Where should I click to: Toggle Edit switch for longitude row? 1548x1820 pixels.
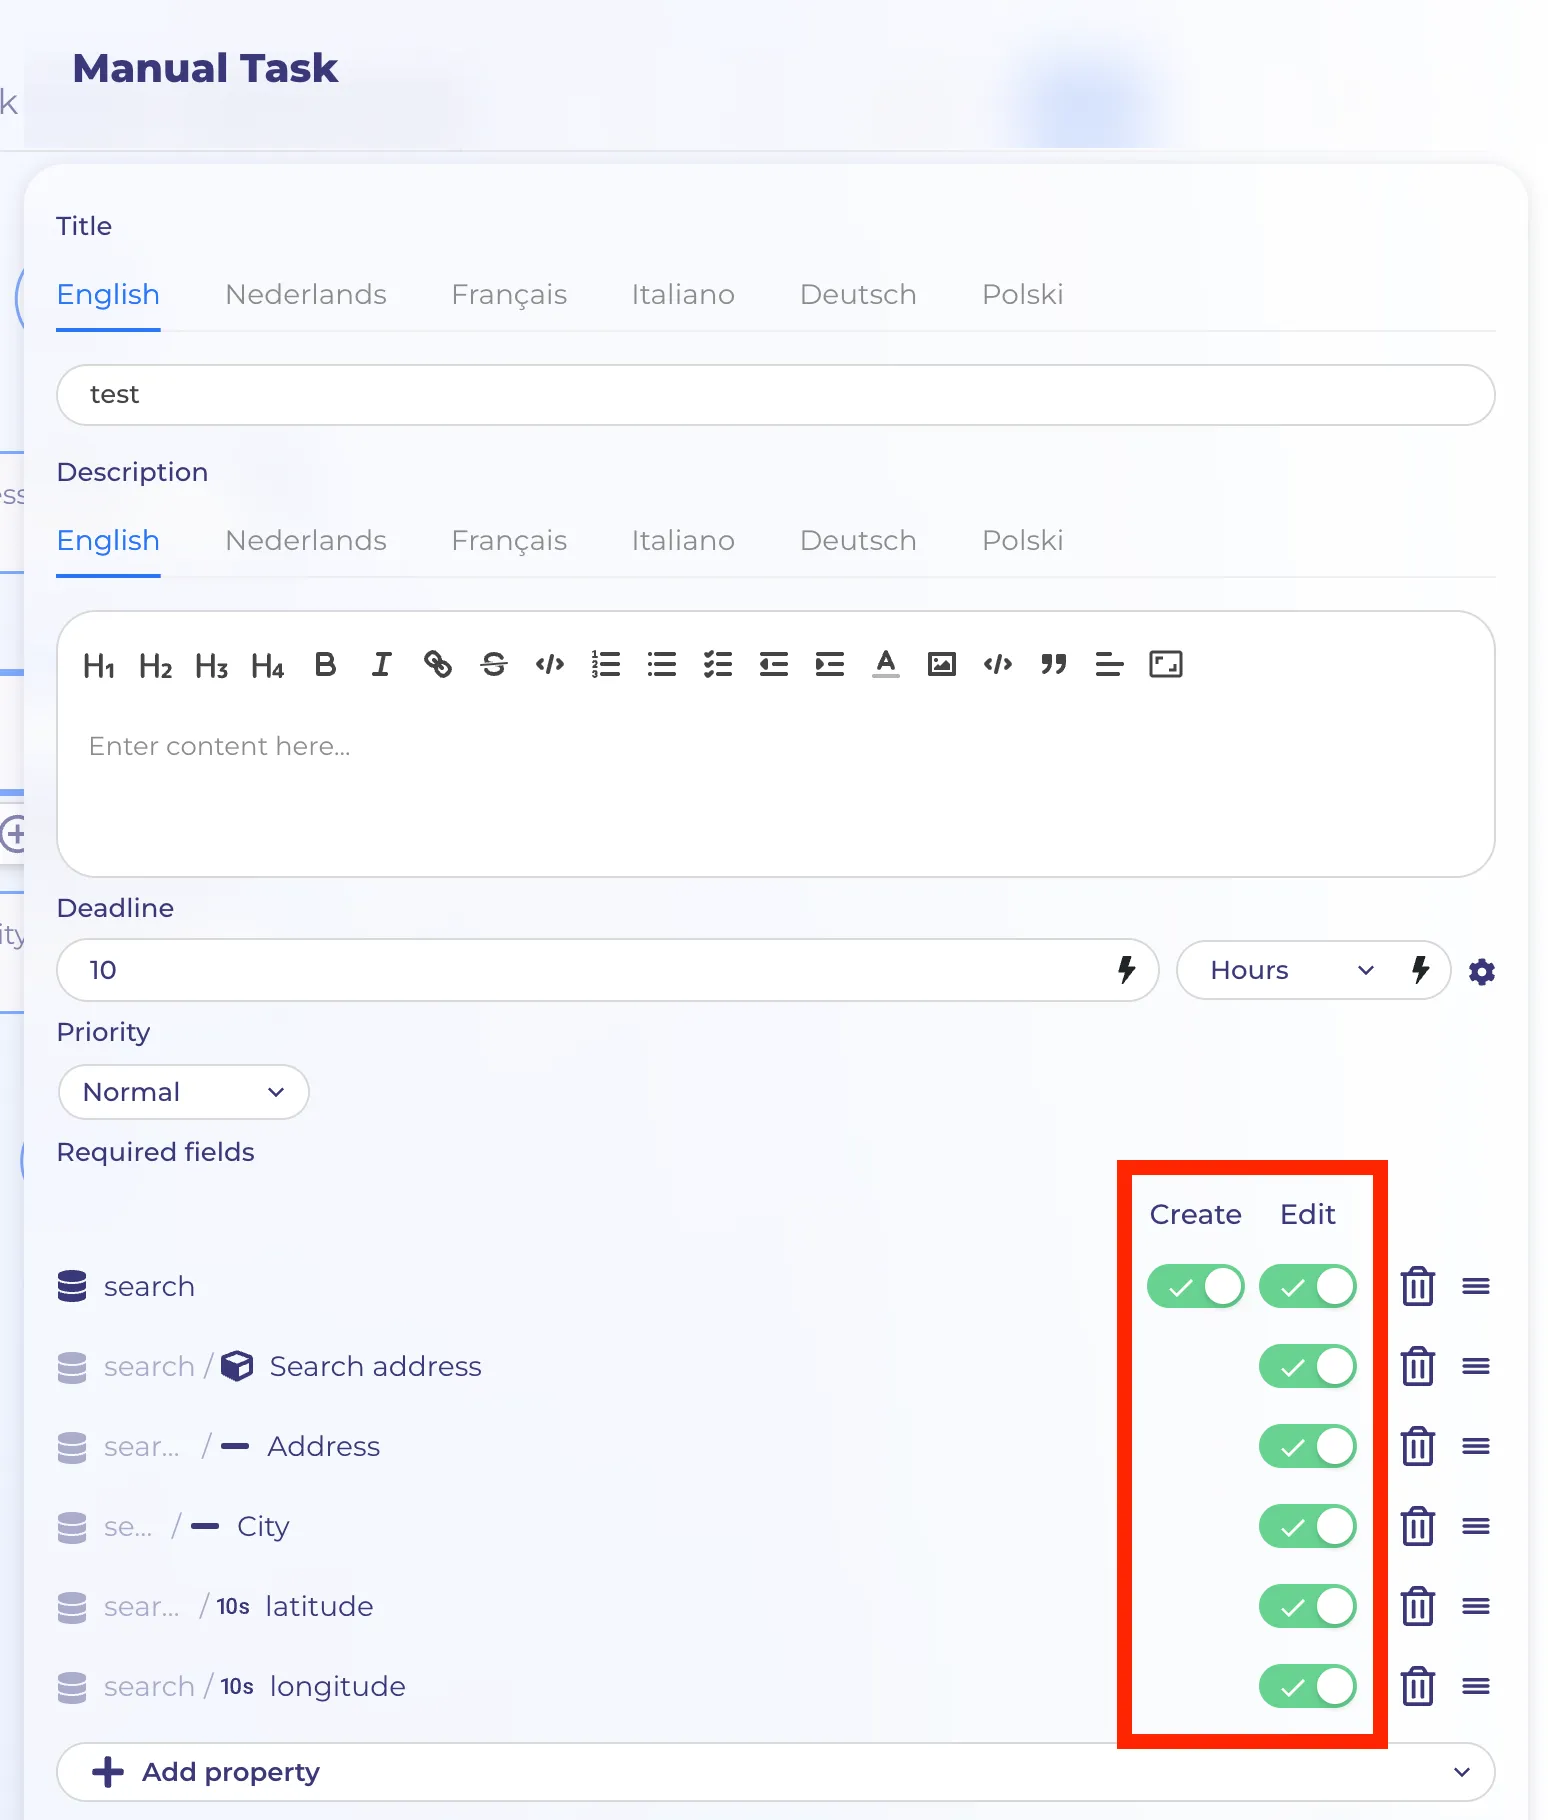1308,1686
